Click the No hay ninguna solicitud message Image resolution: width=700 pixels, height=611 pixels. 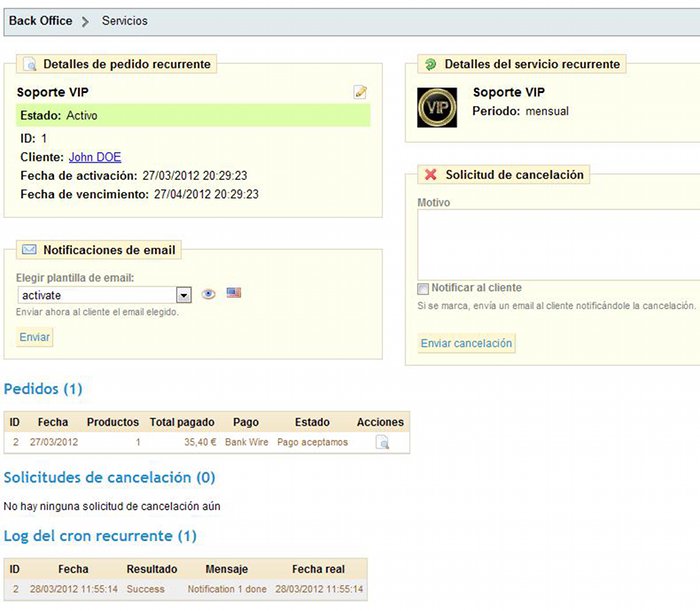coord(112,507)
